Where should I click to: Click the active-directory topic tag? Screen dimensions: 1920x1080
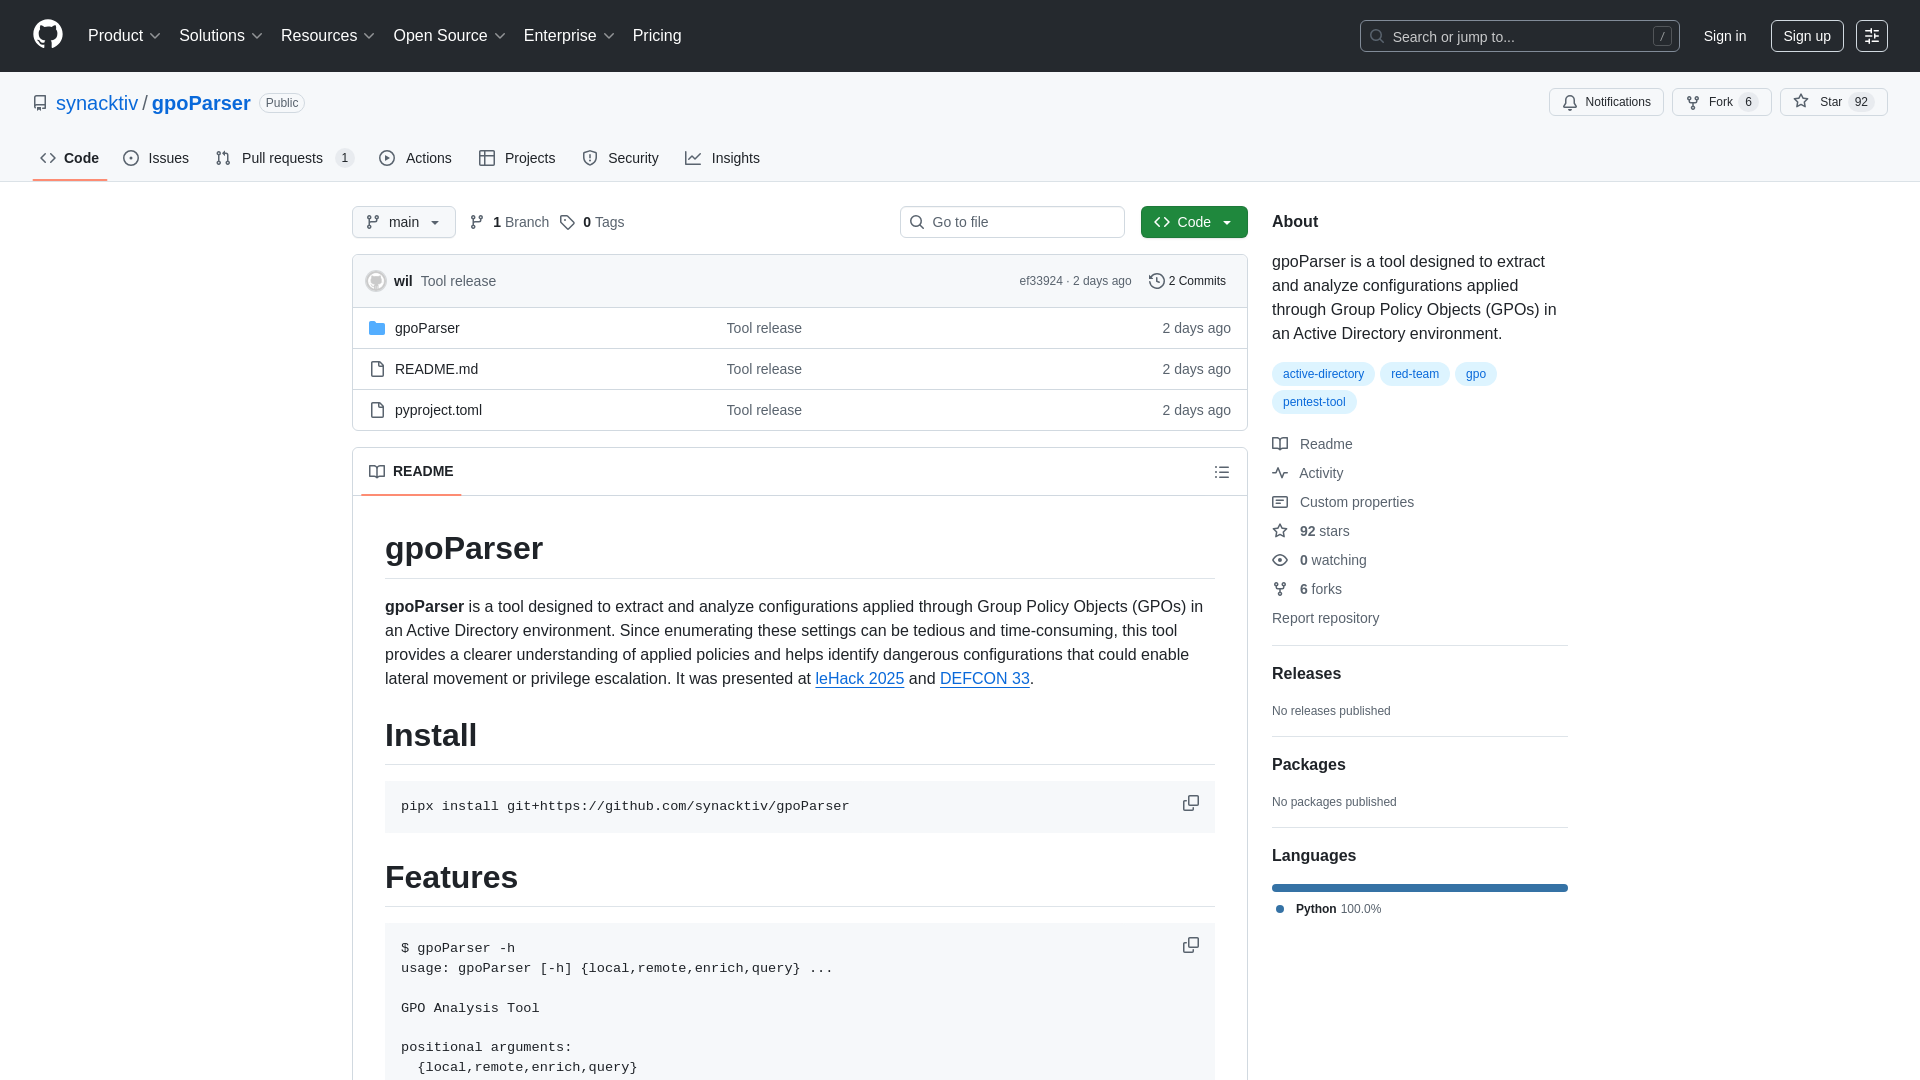1323,374
